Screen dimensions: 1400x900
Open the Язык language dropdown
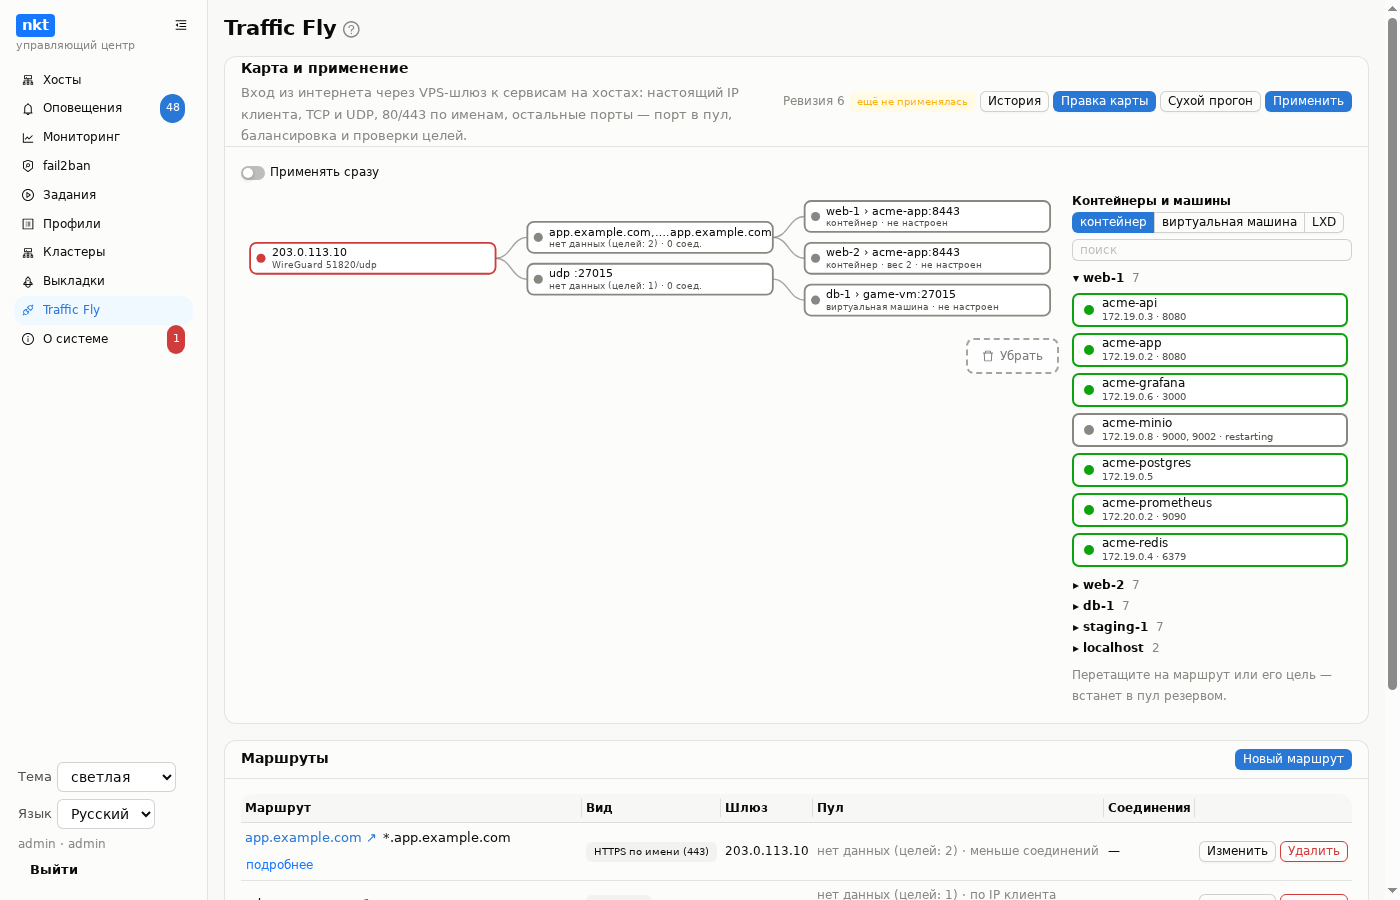[x=106, y=814]
